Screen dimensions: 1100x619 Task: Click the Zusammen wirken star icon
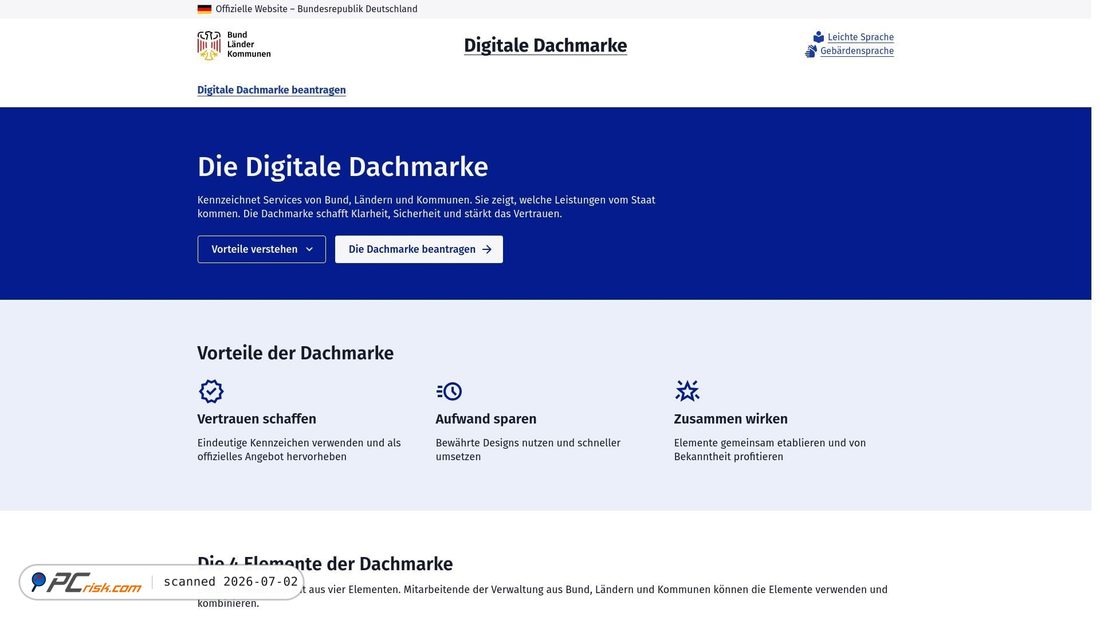[688, 391]
